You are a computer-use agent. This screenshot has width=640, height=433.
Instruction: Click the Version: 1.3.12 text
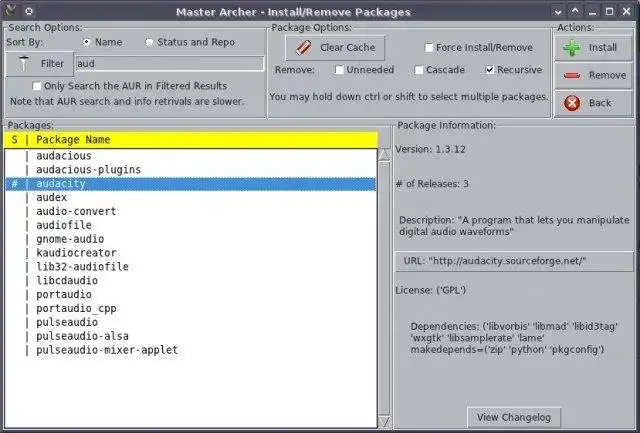431,149
